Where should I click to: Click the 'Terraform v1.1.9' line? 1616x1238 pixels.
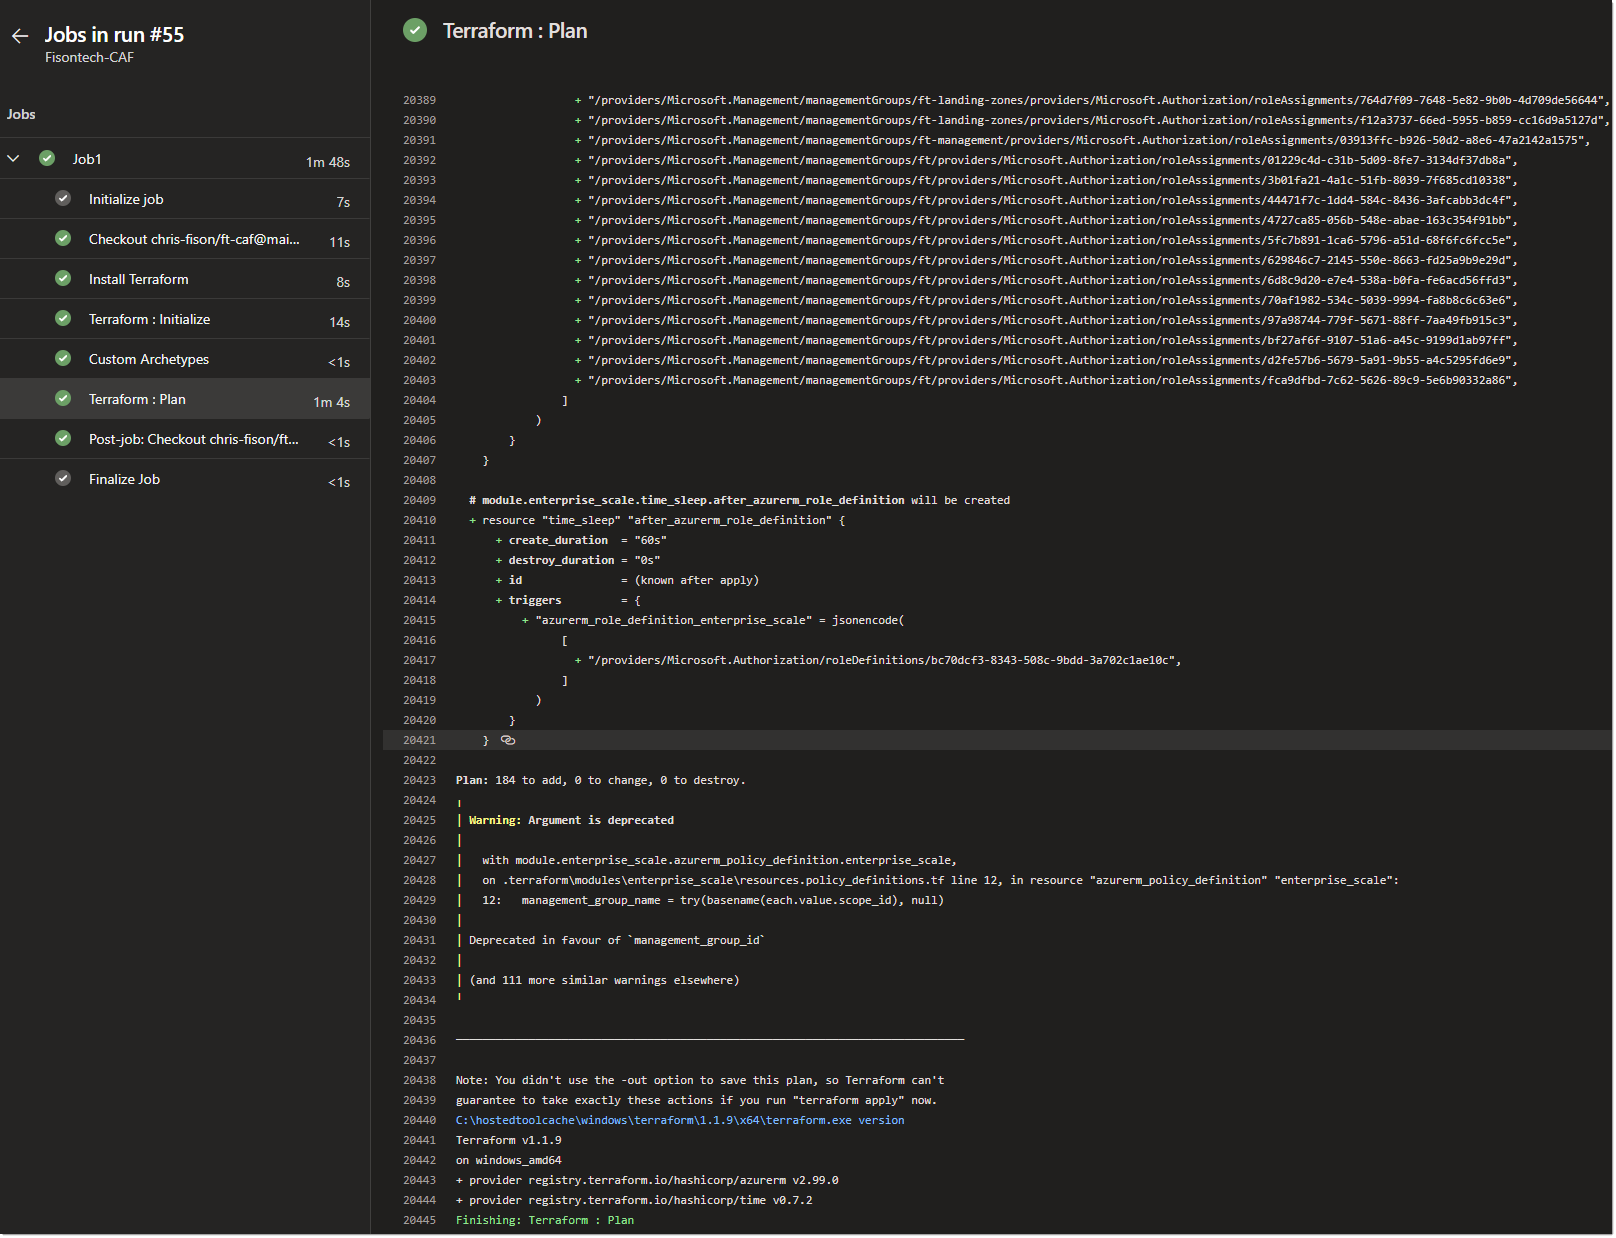click(x=509, y=1140)
